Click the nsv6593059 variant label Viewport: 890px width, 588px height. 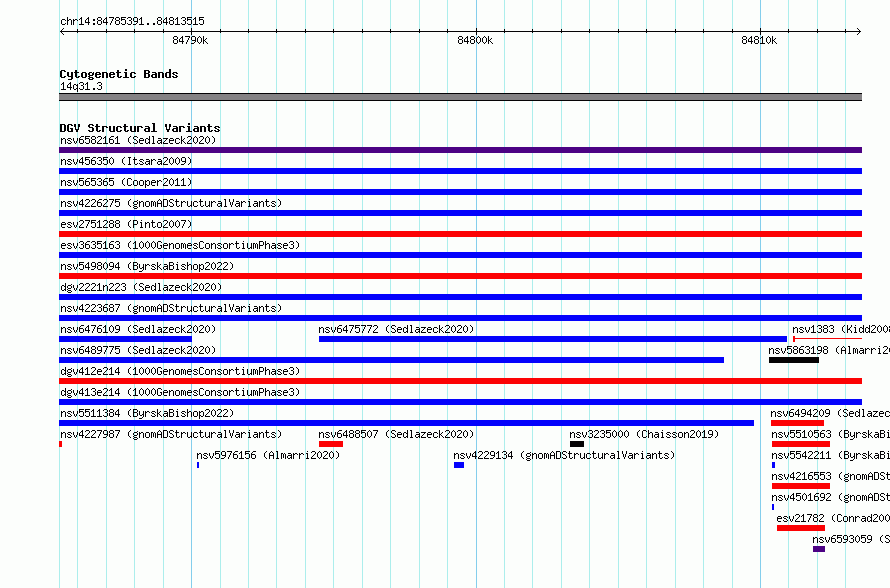[x=851, y=539]
